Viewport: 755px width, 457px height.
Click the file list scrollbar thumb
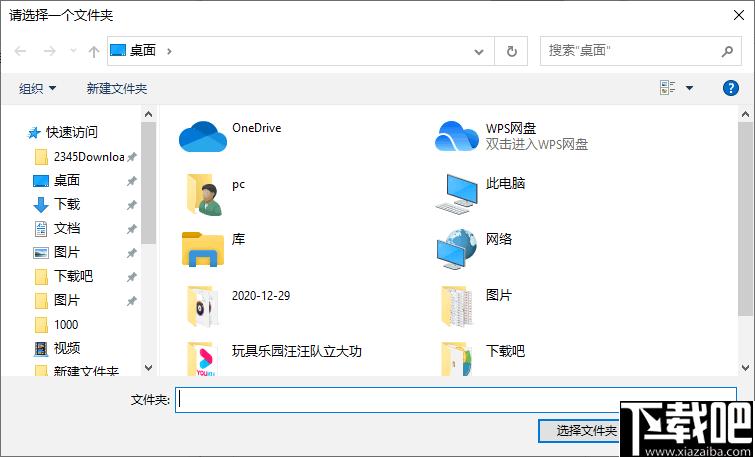click(x=745, y=219)
